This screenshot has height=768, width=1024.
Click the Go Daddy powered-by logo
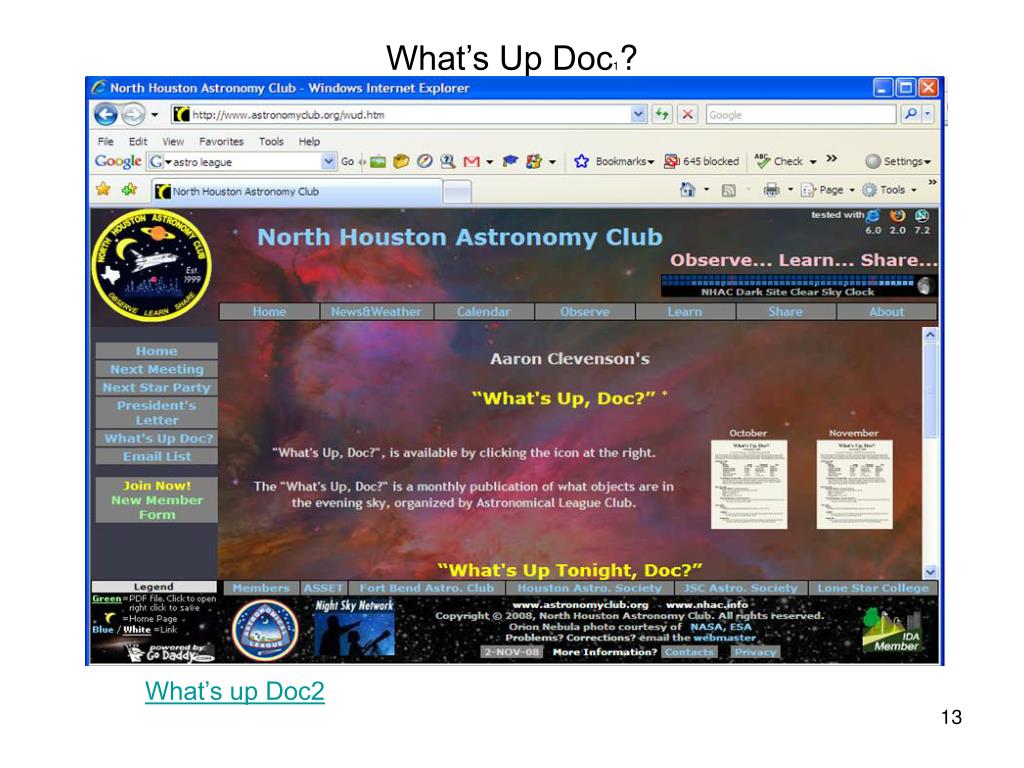pyautogui.click(x=170, y=652)
